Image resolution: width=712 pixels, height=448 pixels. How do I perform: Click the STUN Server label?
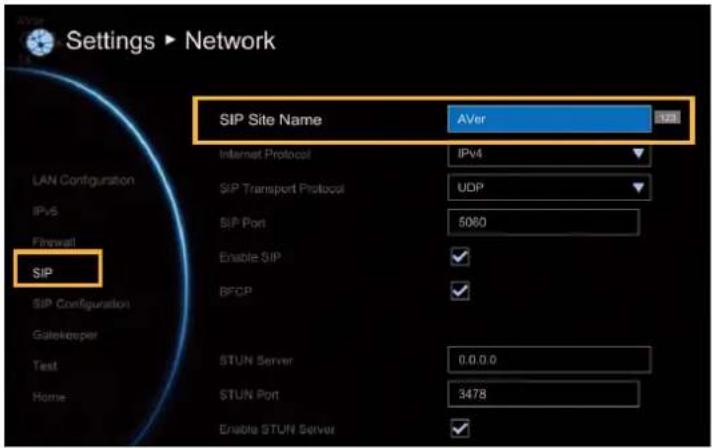256,360
